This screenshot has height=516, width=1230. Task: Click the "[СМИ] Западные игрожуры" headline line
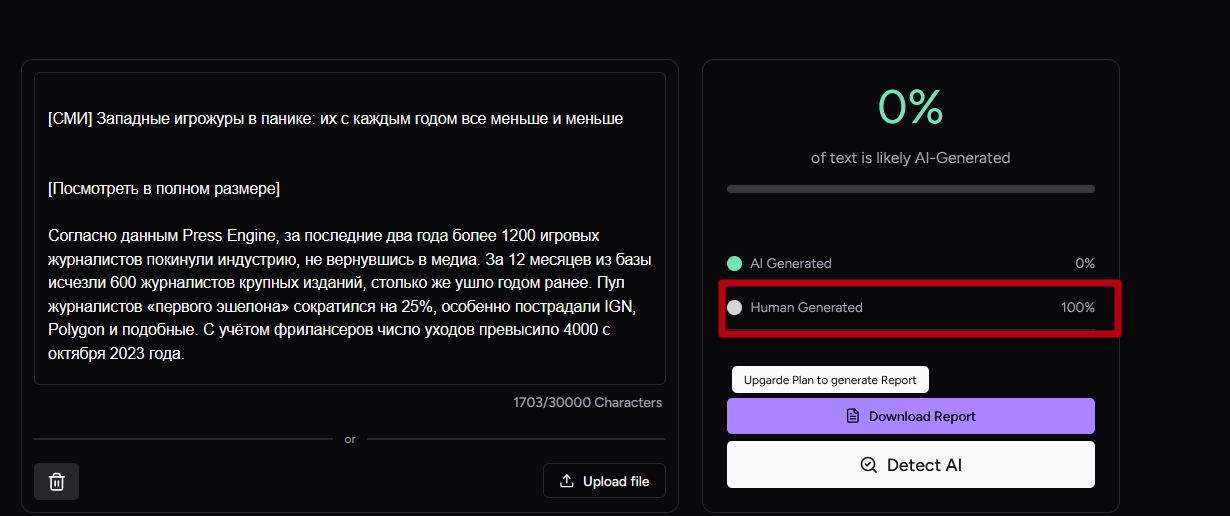335,119
